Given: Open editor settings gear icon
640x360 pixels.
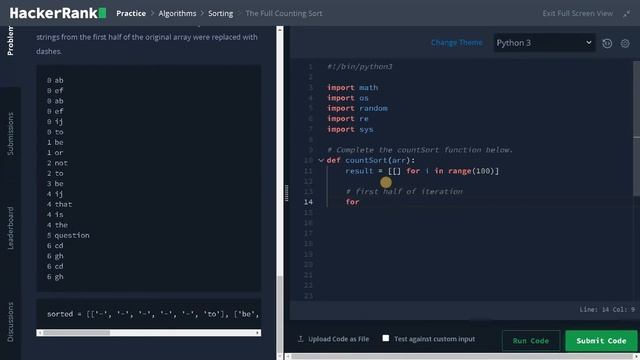Looking at the screenshot, I should click(x=625, y=43).
